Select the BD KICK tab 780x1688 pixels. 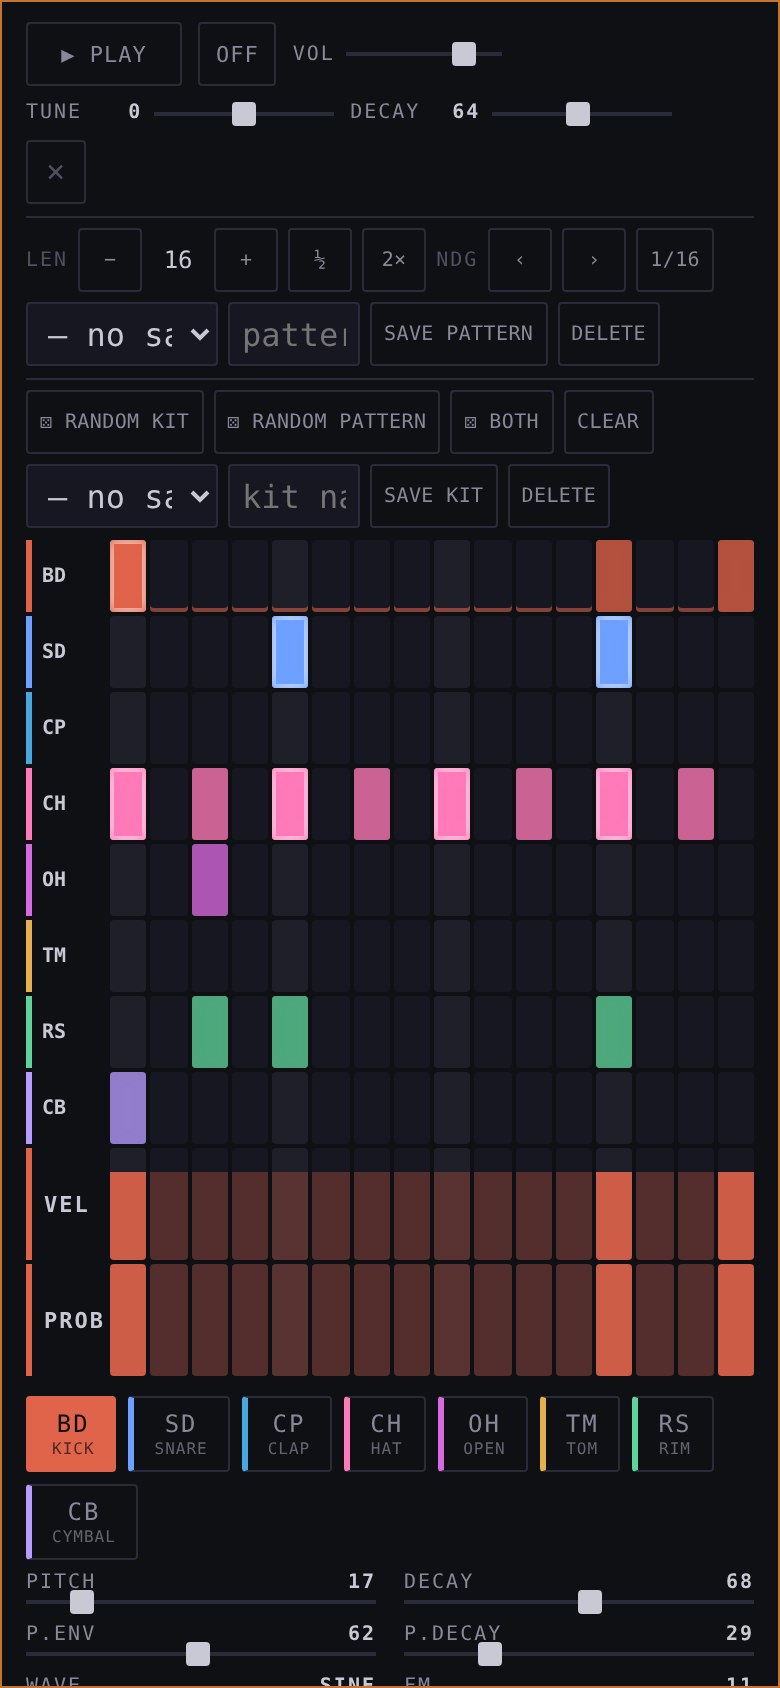pos(72,1434)
